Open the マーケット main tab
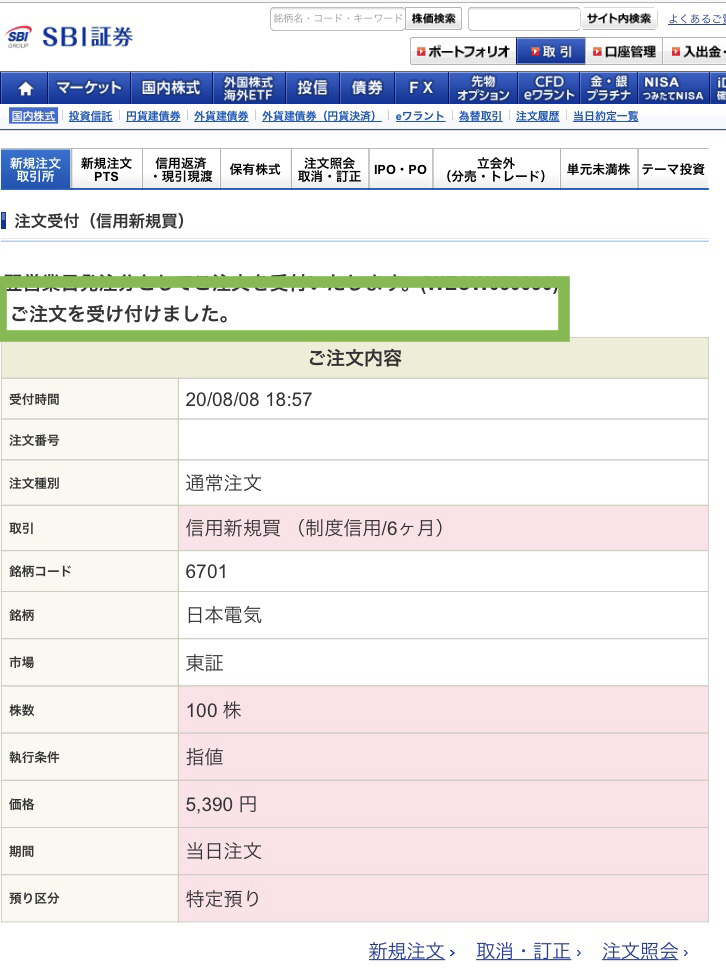This screenshot has height=978, width=726. point(89,88)
